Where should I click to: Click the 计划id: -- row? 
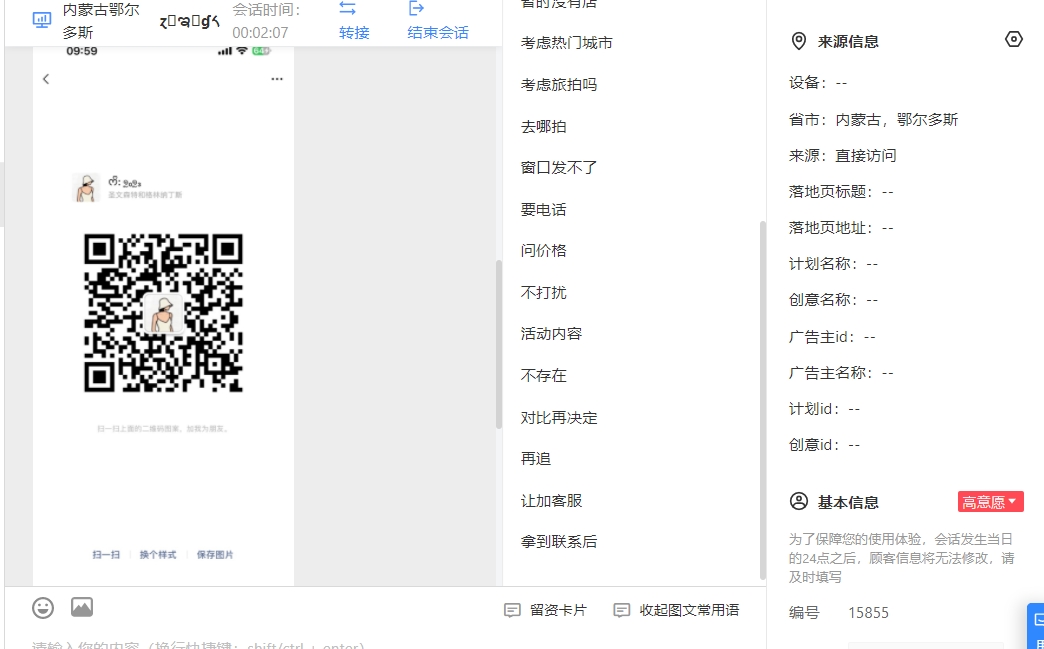pyautogui.click(x=824, y=409)
